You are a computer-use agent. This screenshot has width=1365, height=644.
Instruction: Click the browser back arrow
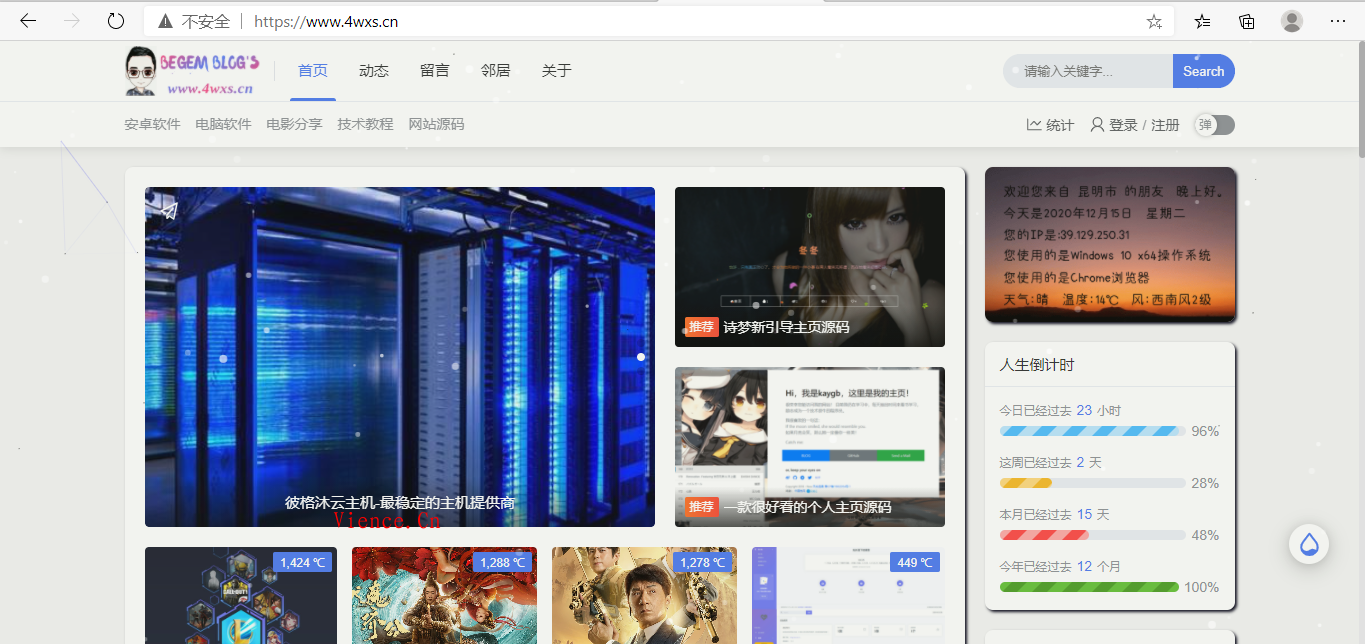[28, 21]
